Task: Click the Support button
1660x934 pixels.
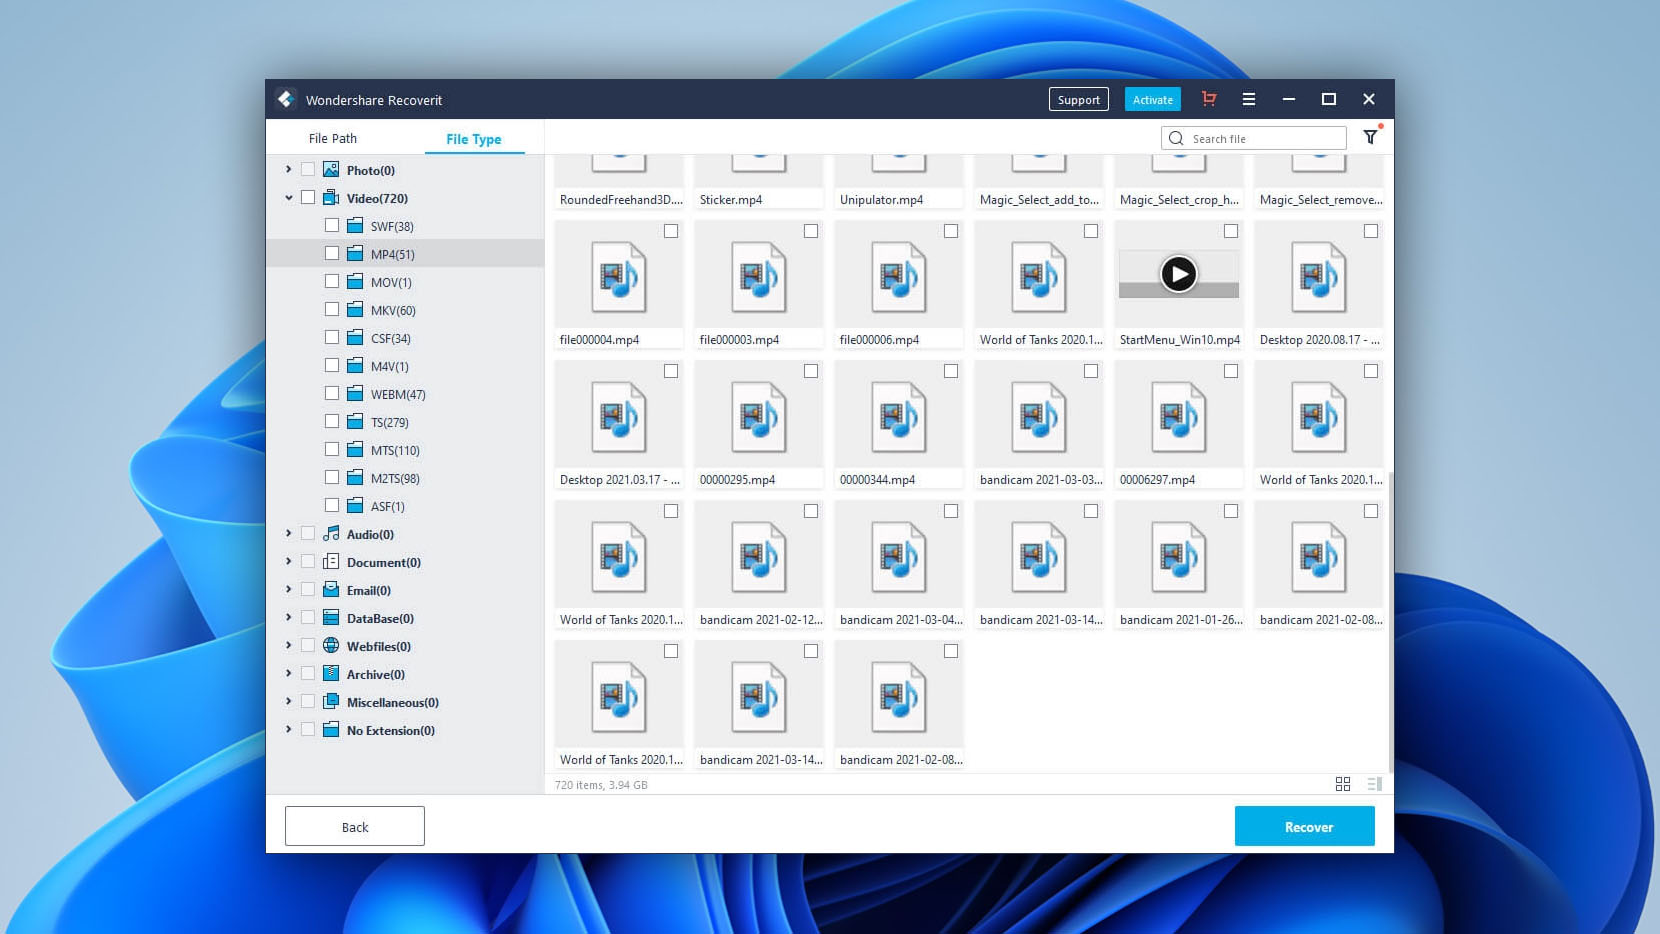Action: [x=1079, y=99]
